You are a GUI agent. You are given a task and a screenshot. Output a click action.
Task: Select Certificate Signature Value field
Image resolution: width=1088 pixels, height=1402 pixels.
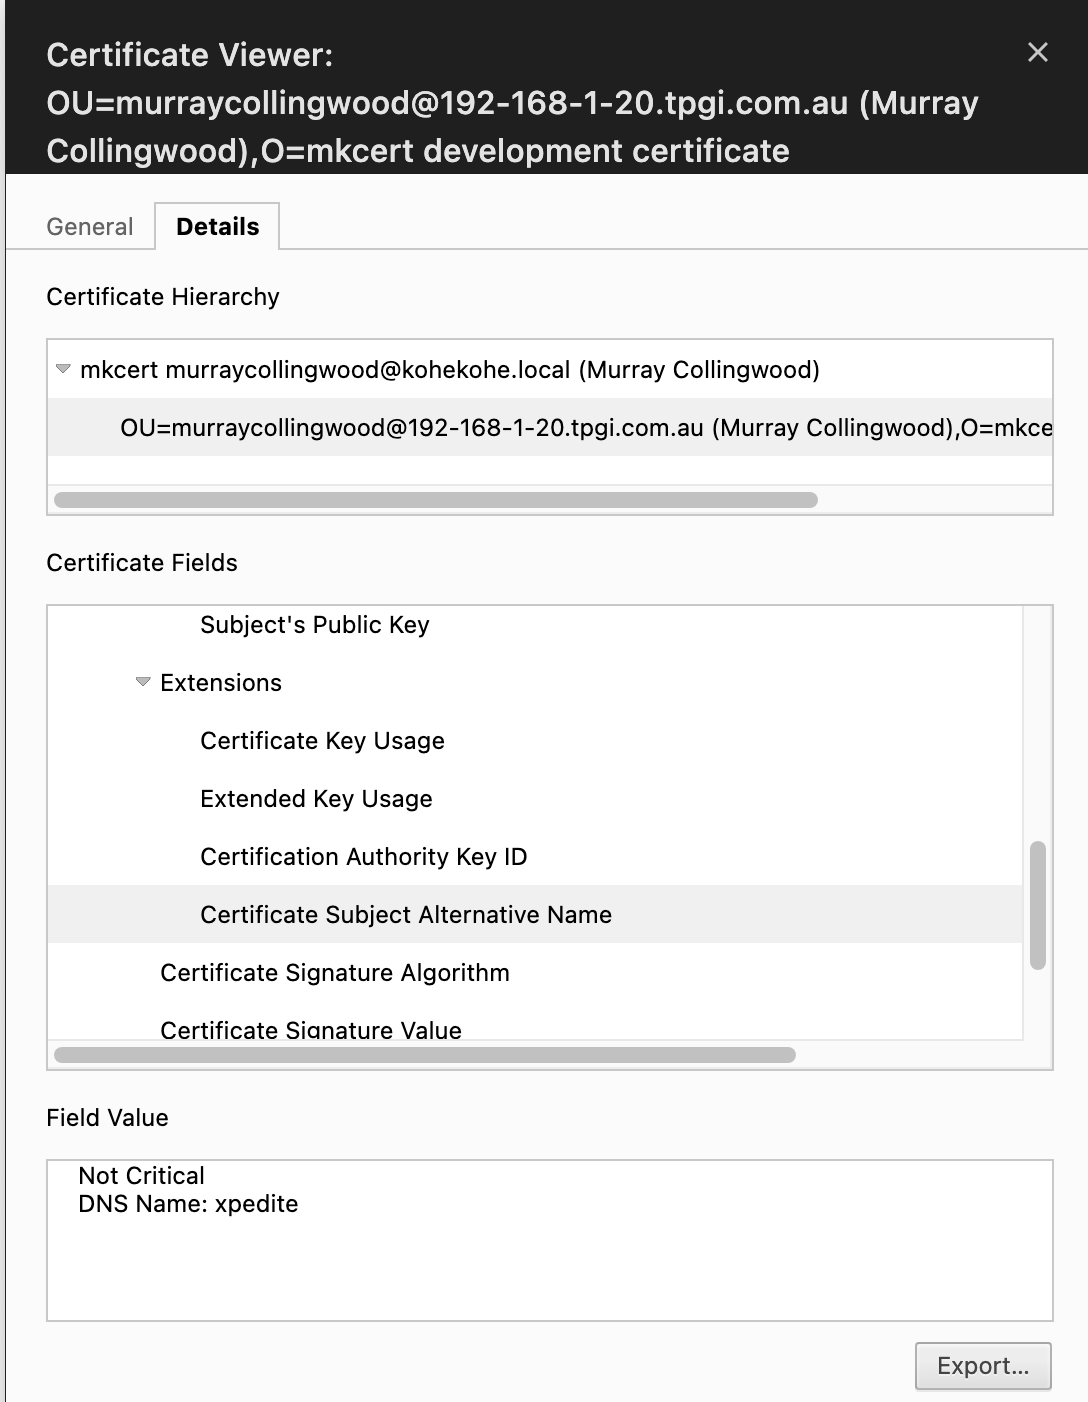[310, 1029]
